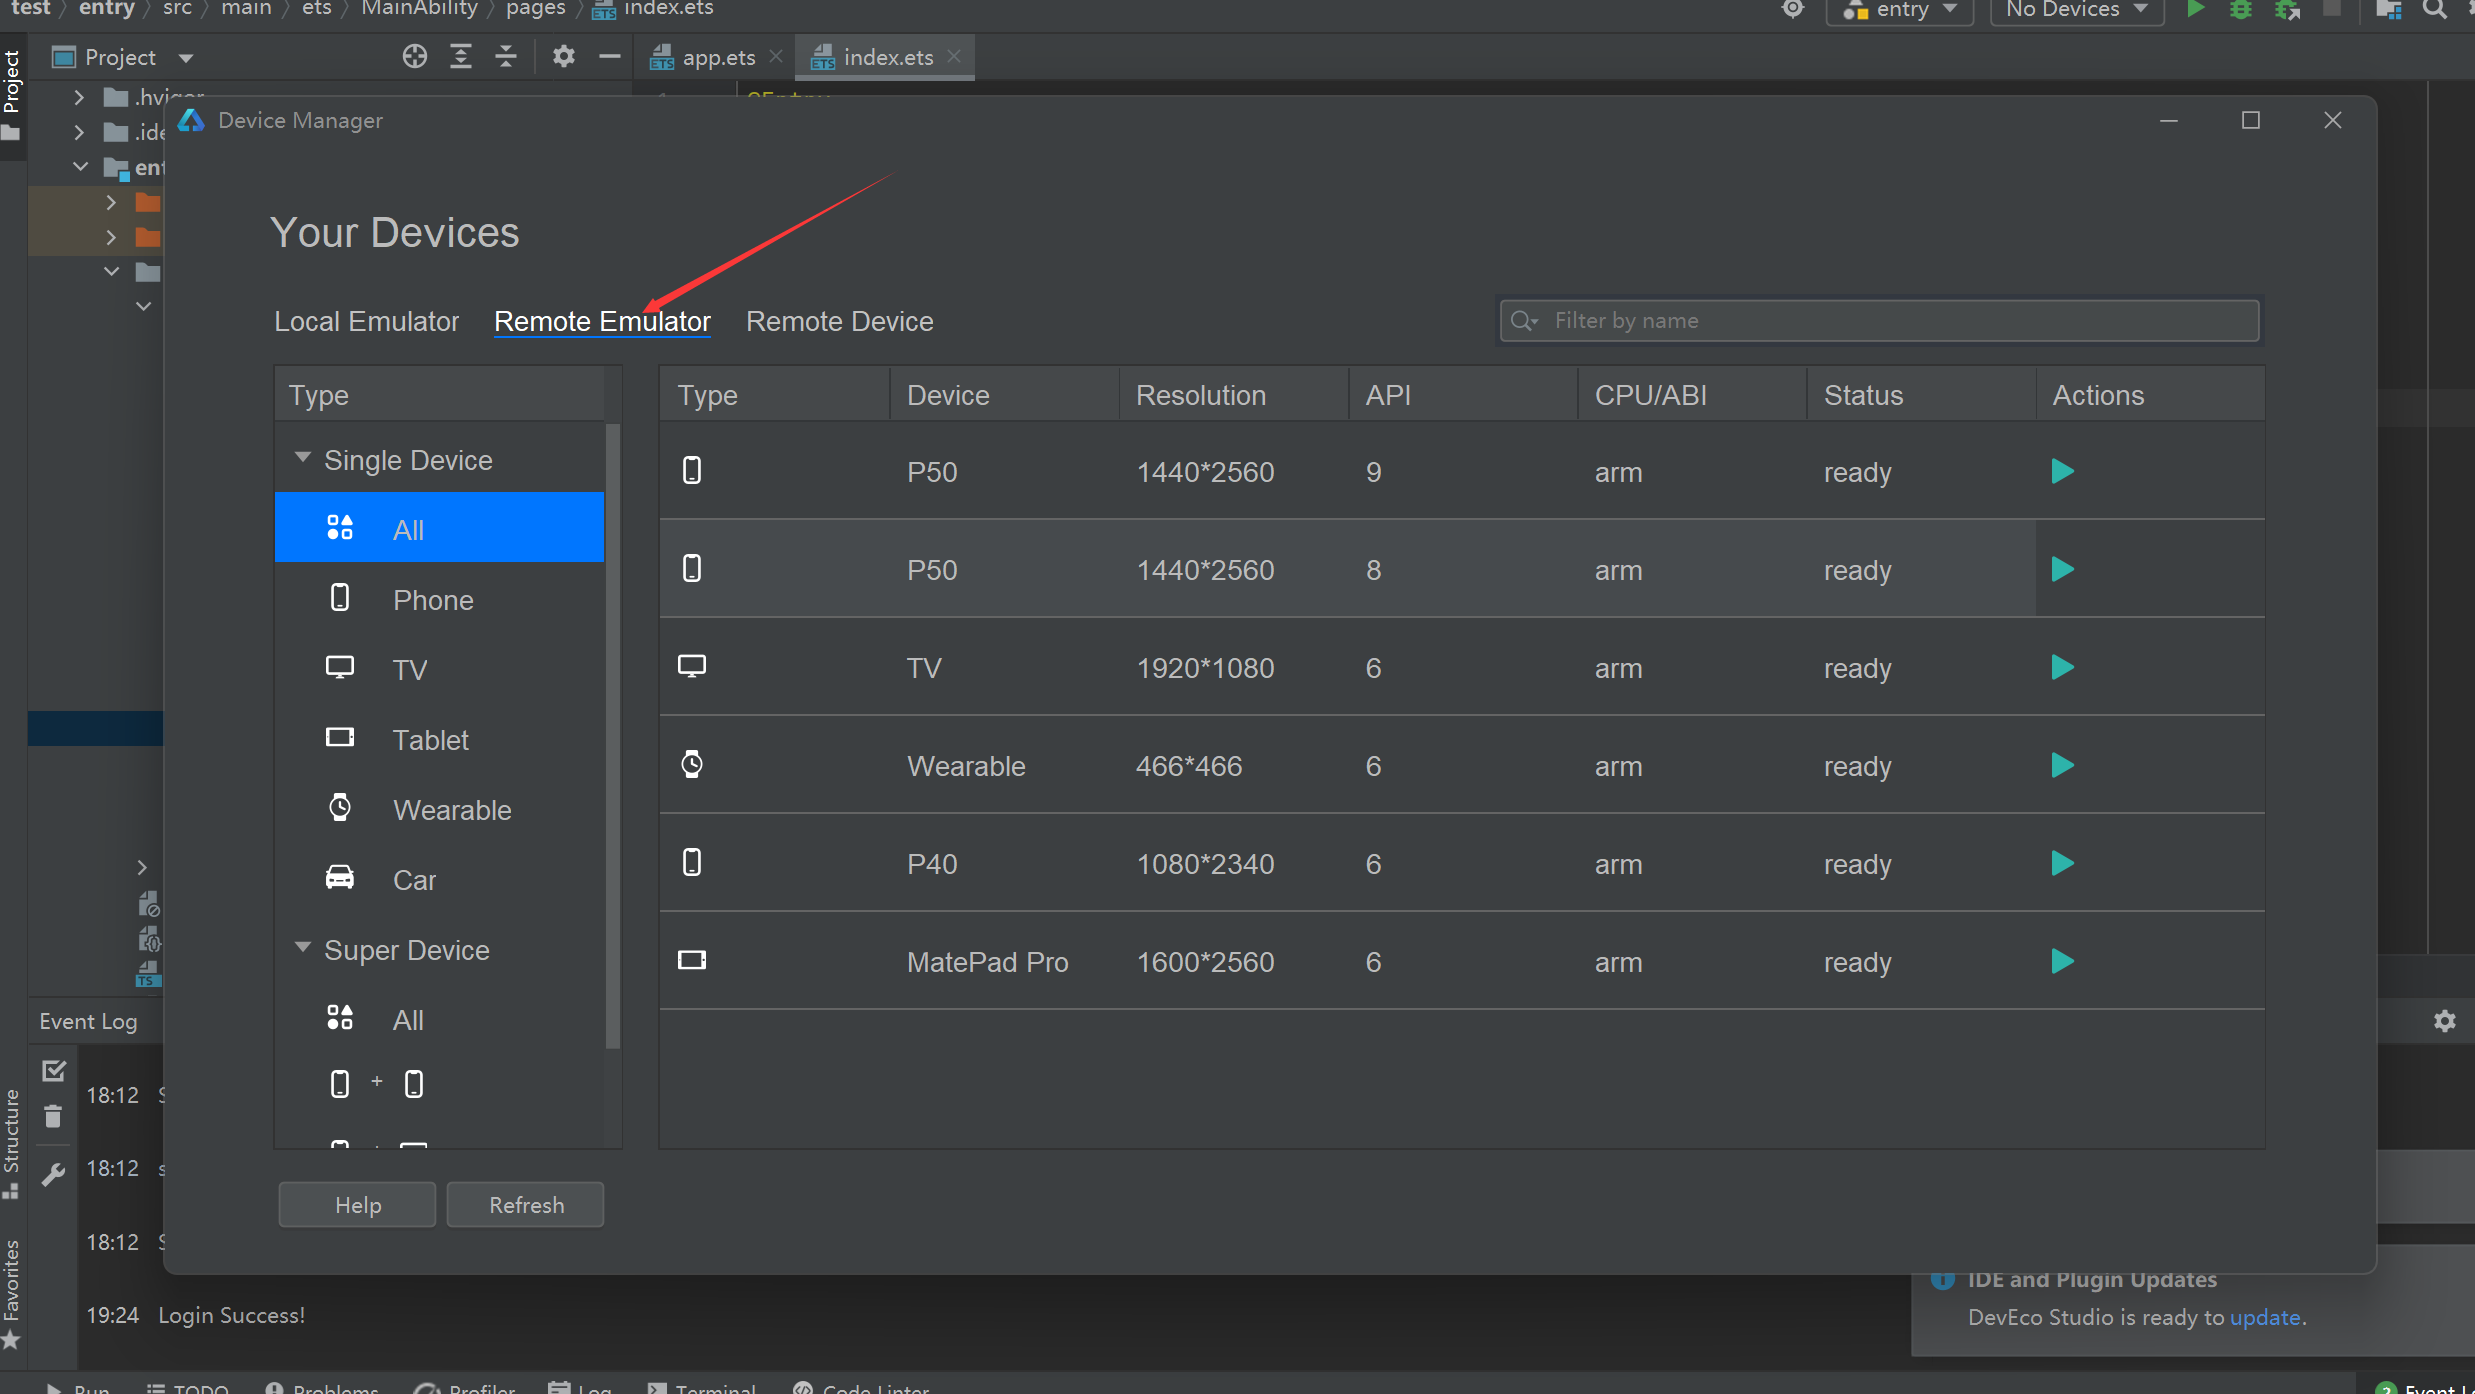Screen dimensions: 2475x1394
Task: Select Car device type filter
Action: coord(414,879)
